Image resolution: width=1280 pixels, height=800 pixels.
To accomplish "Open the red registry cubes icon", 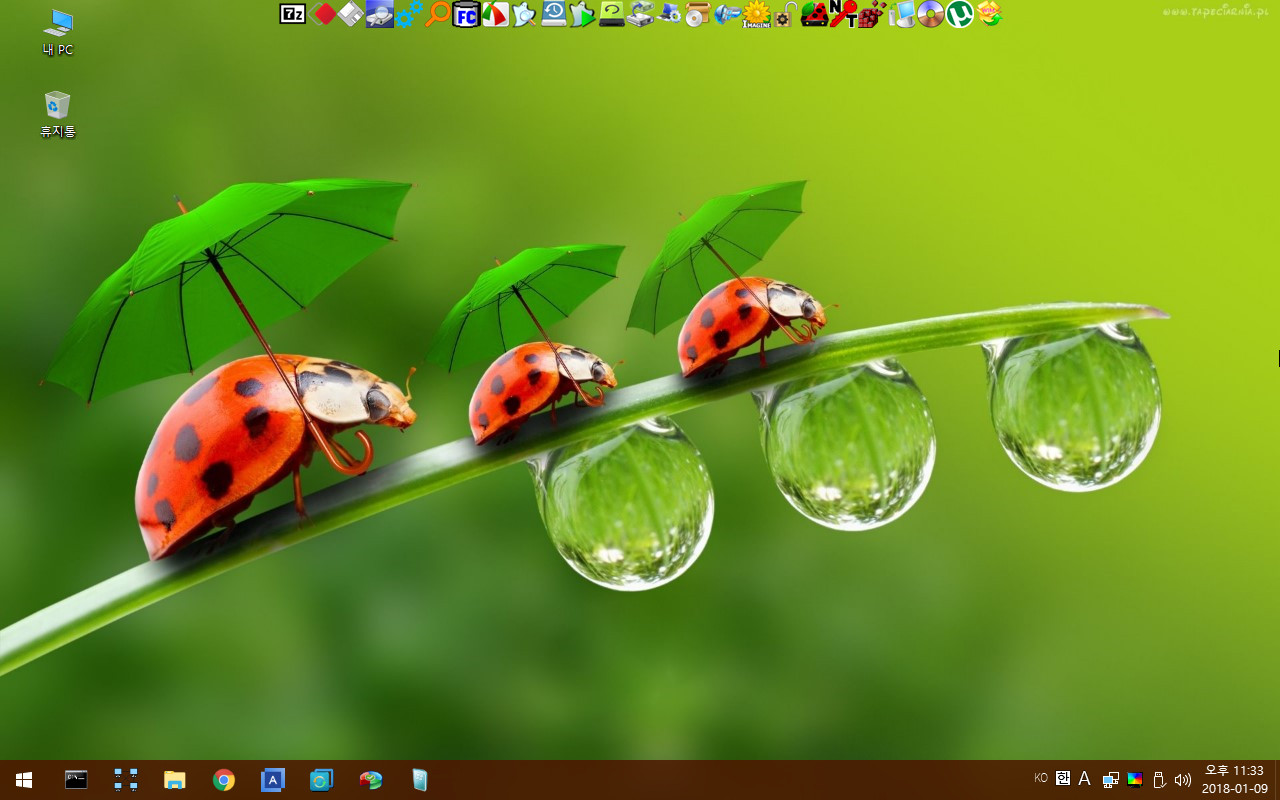I will point(873,14).
